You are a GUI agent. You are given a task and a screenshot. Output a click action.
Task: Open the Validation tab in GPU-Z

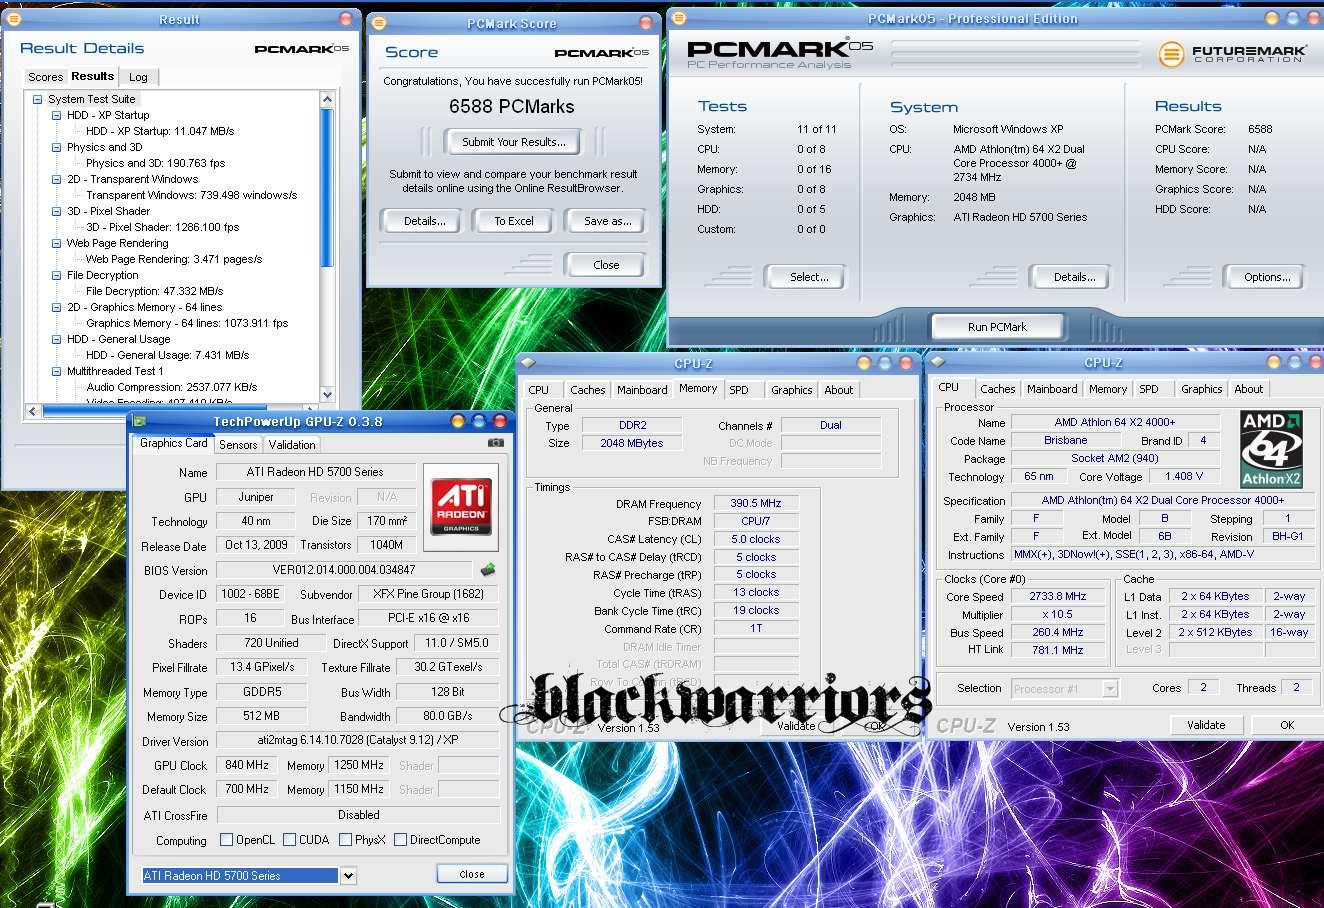[292, 445]
